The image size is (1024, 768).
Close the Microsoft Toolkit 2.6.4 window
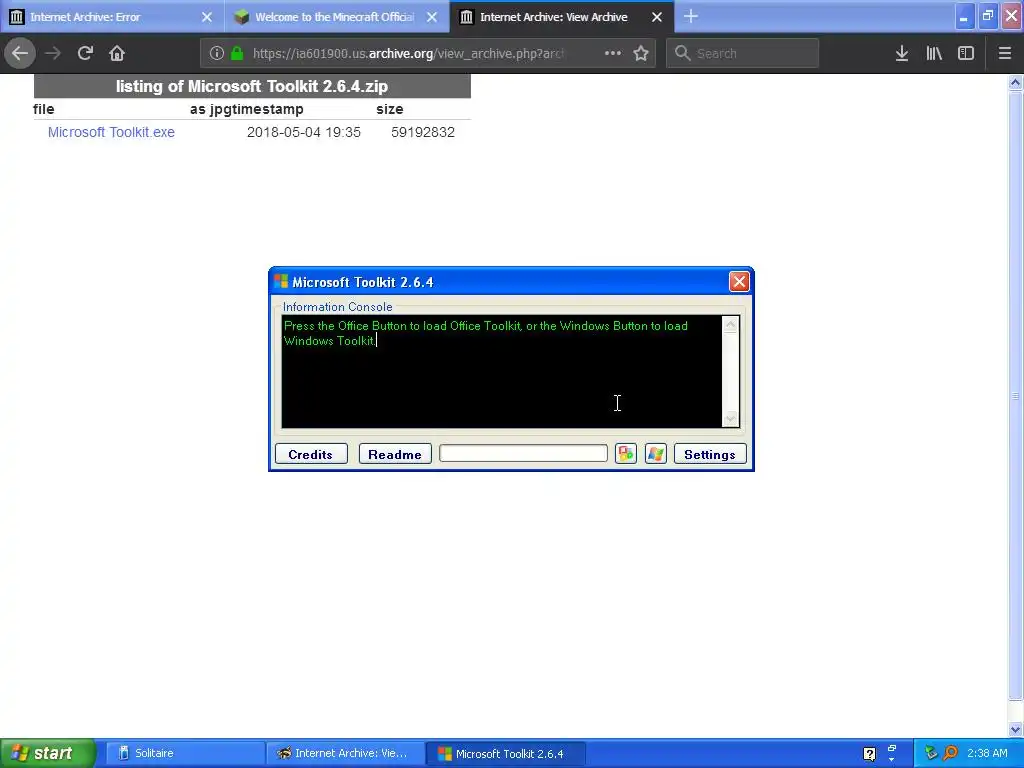click(x=739, y=281)
